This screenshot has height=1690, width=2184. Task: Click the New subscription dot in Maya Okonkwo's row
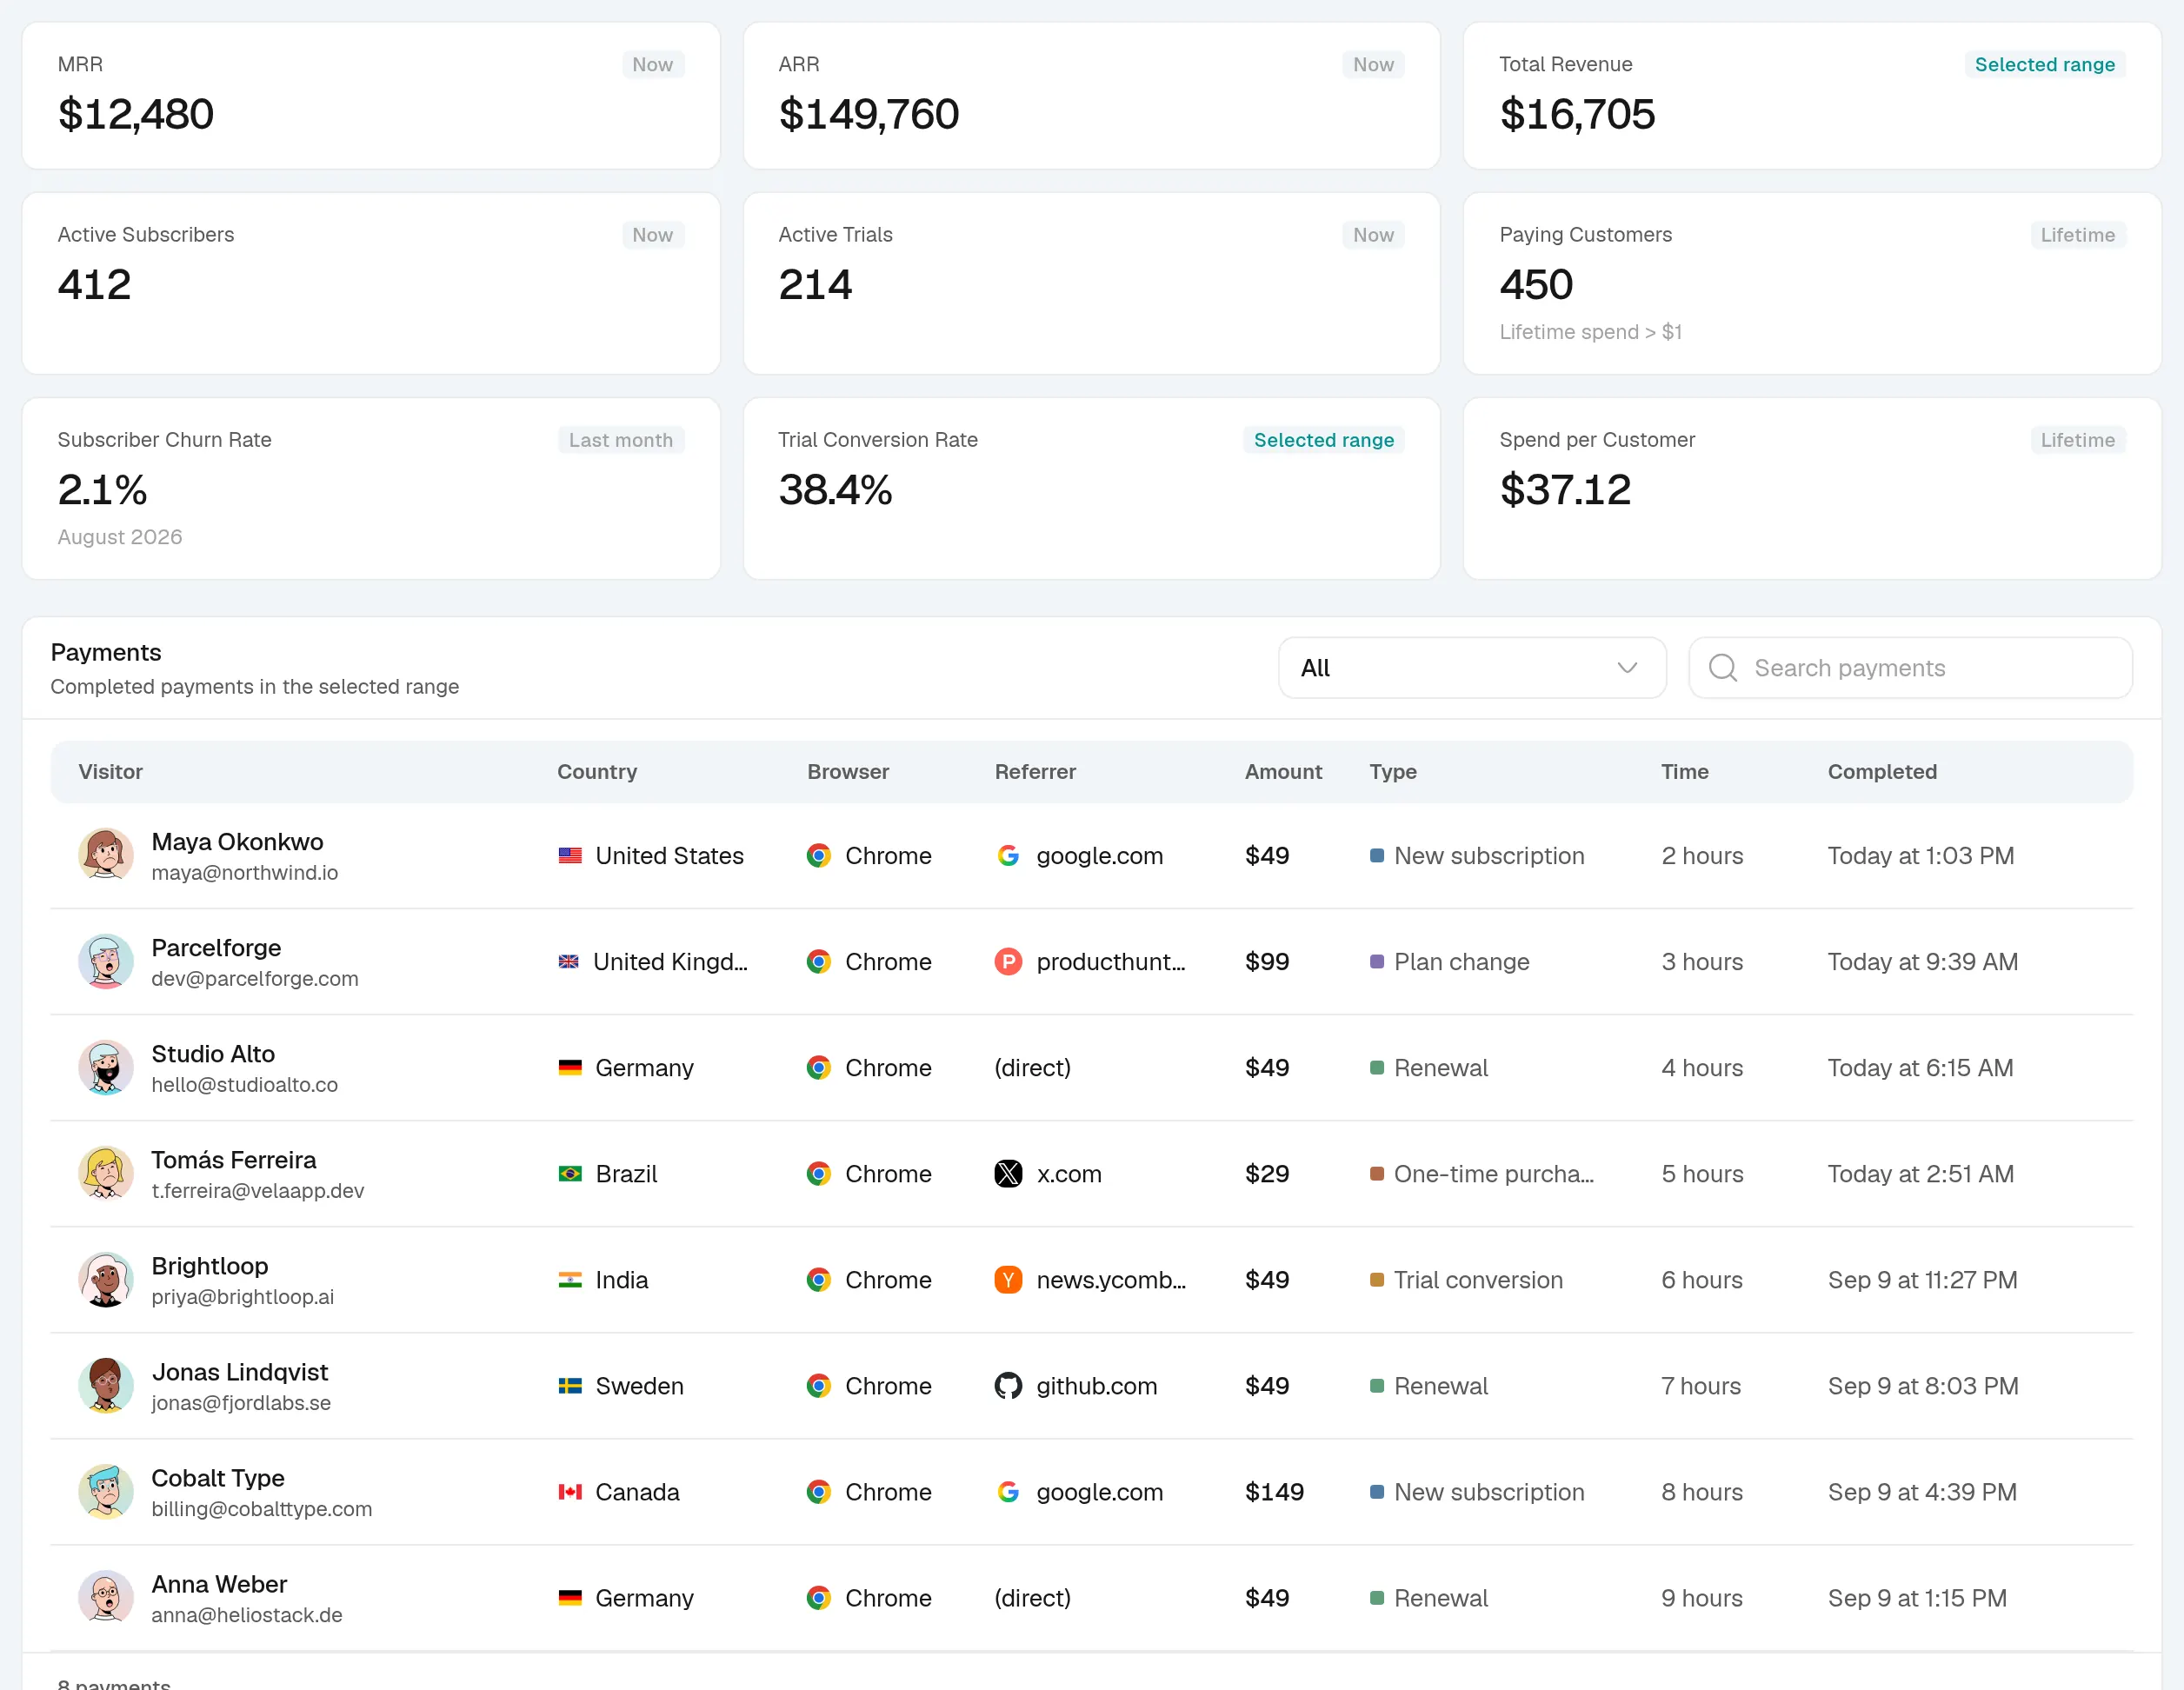click(1377, 855)
